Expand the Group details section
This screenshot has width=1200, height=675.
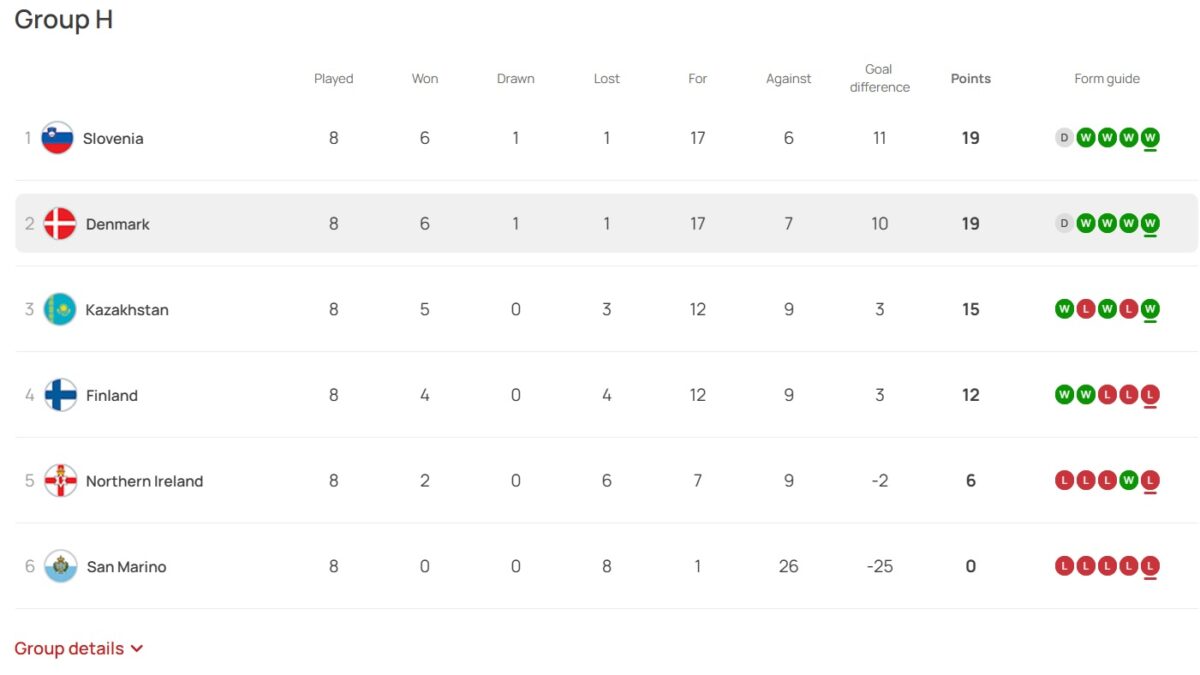[x=79, y=648]
